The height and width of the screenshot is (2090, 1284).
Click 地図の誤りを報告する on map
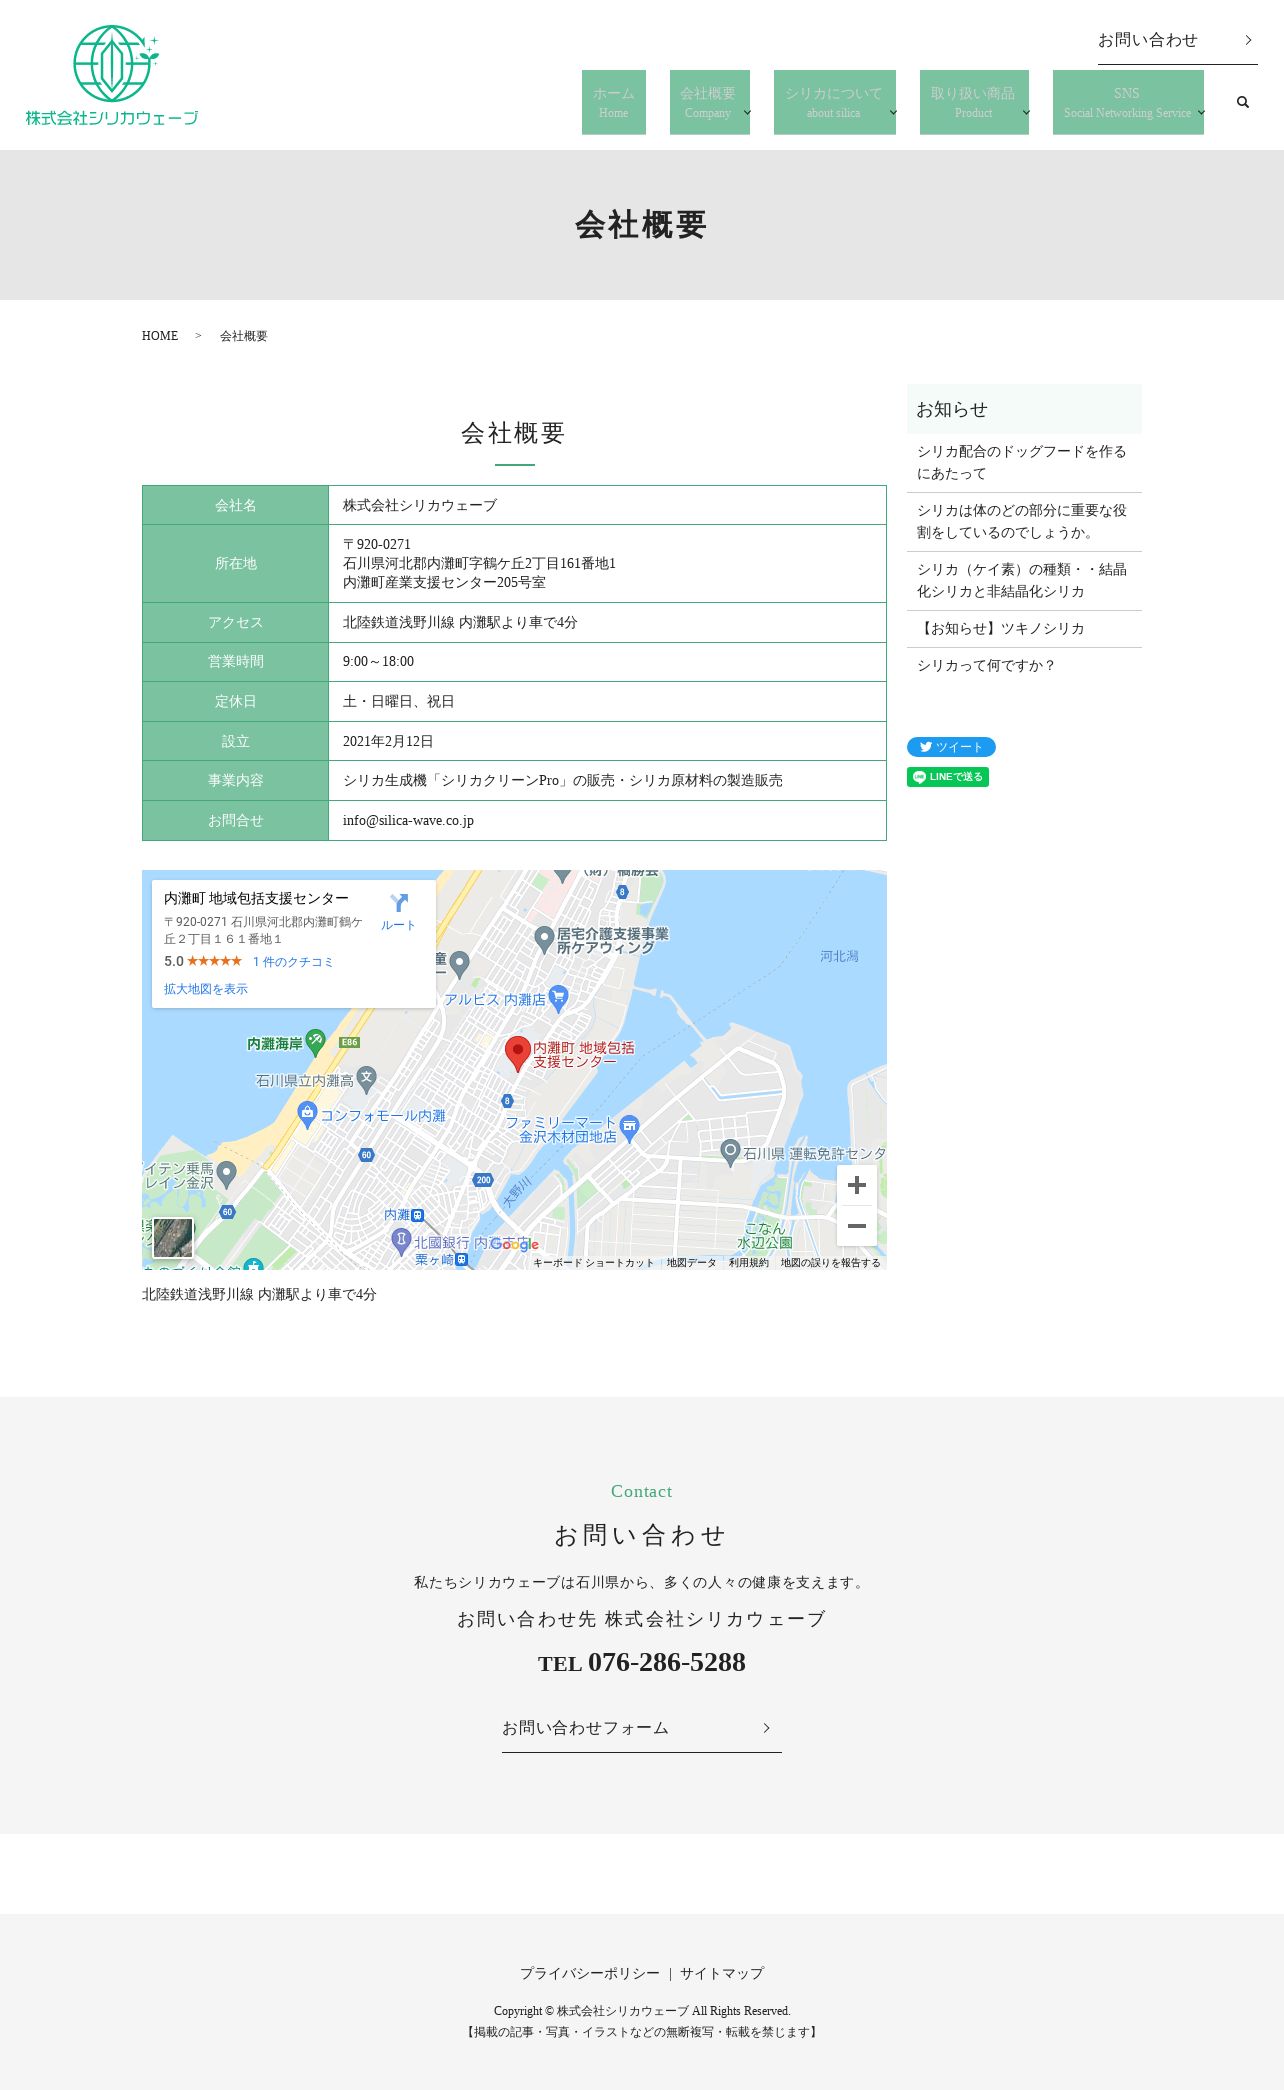[831, 1263]
